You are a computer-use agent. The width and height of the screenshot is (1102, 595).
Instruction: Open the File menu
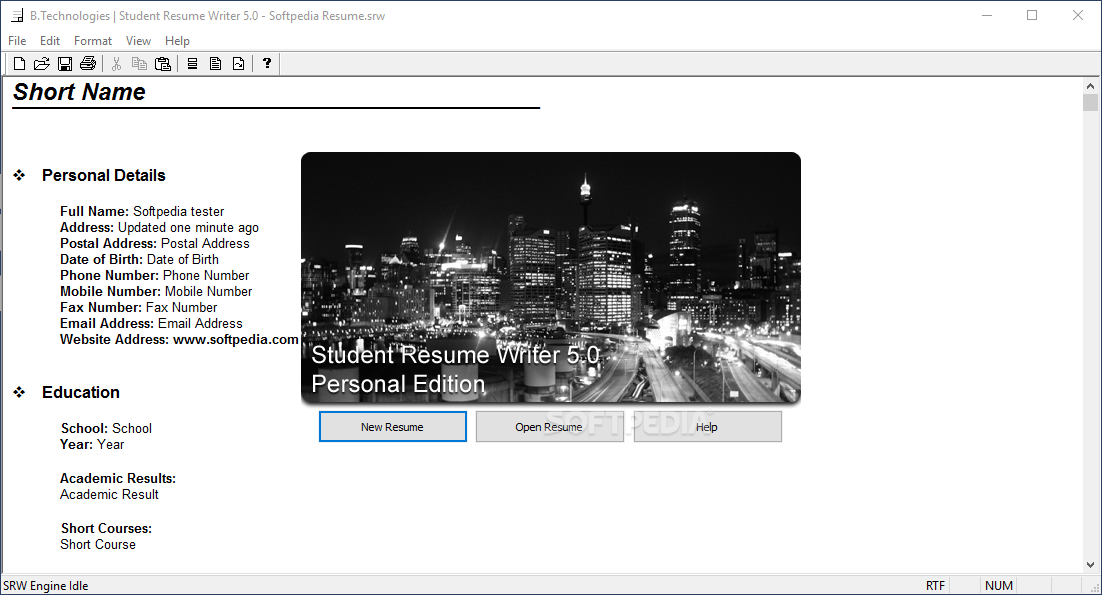tap(17, 41)
